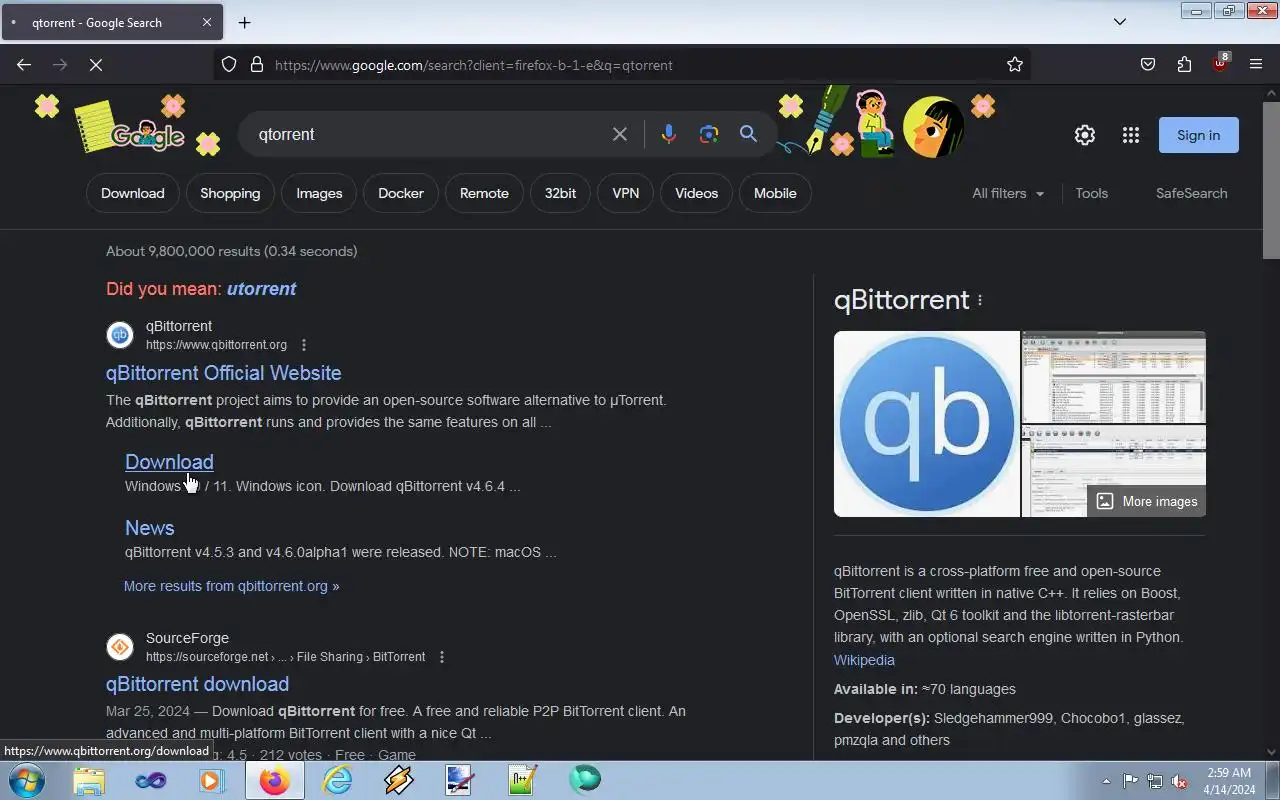Open the Download sitelink
The width and height of the screenshot is (1280, 800).
[x=169, y=462]
